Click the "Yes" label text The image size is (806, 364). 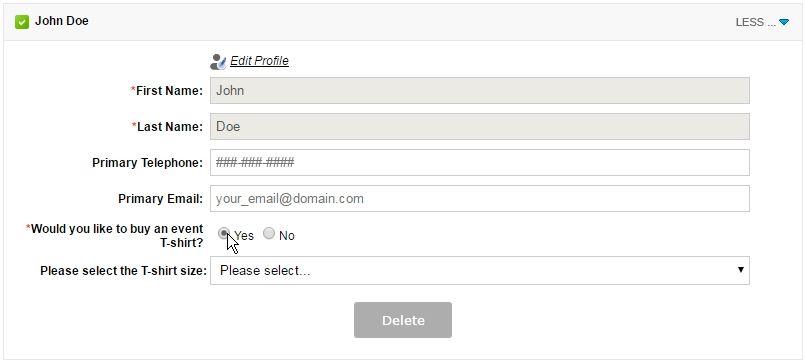pyautogui.click(x=244, y=235)
